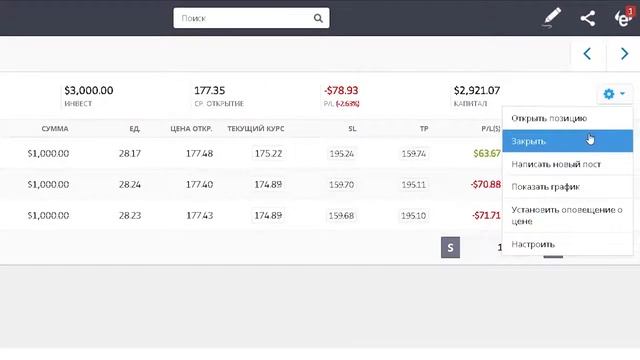The width and height of the screenshot is (640, 360).
Task: Click the 177.35 average open value
Action: [209, 90]
